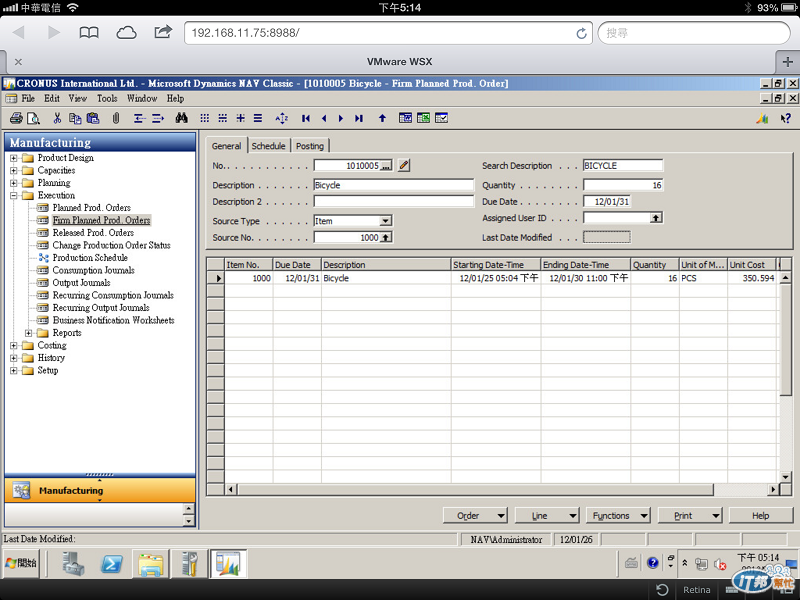Click the grid horizontal scrollbar
800x600 pixels.
[x=474, y=489]
